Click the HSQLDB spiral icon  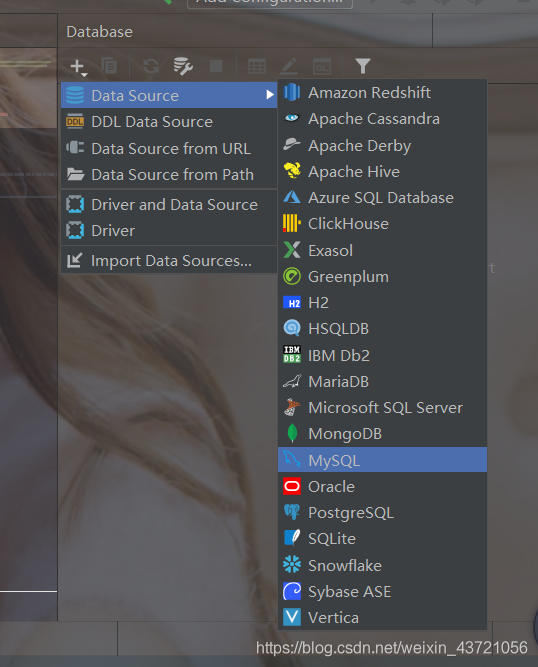[292, 328]
